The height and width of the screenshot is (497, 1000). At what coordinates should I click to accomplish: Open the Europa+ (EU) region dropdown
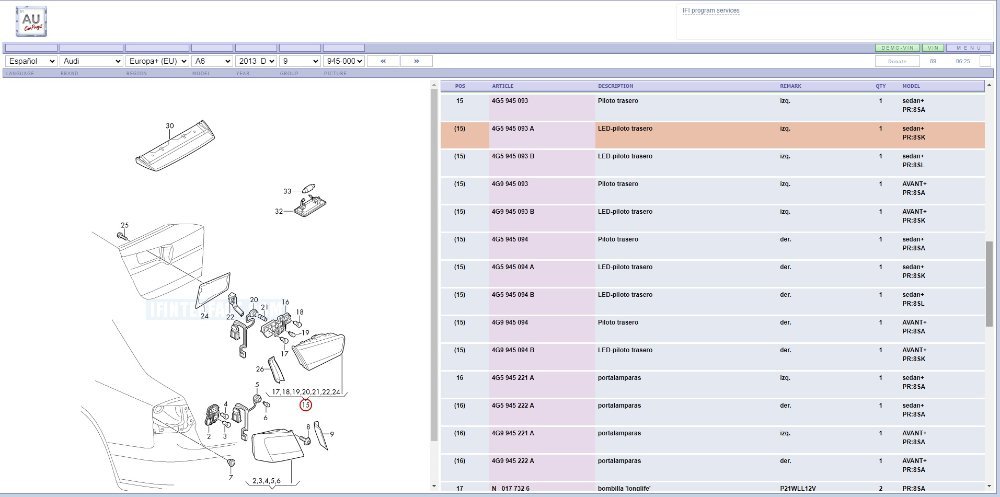coord(157,61)
